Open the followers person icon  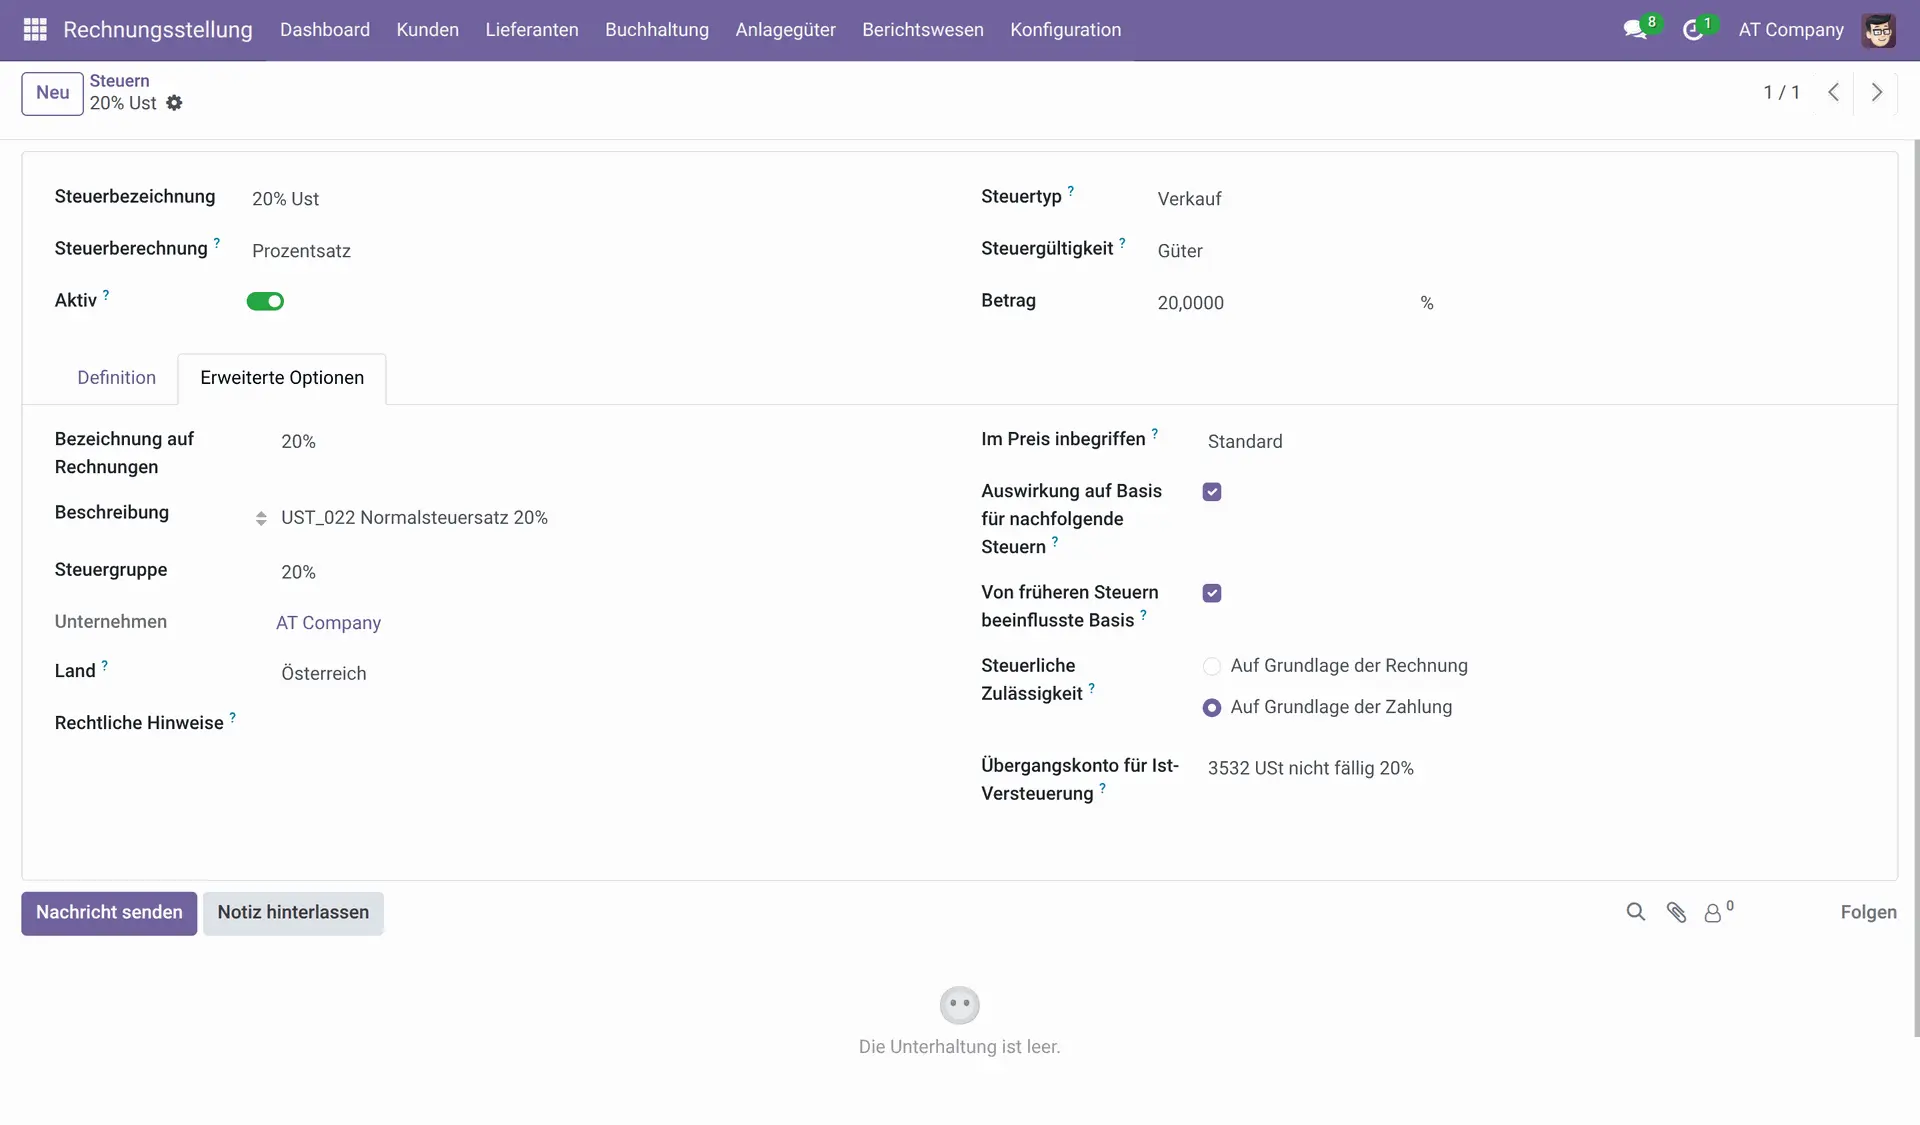click(x=1713, y=913)
